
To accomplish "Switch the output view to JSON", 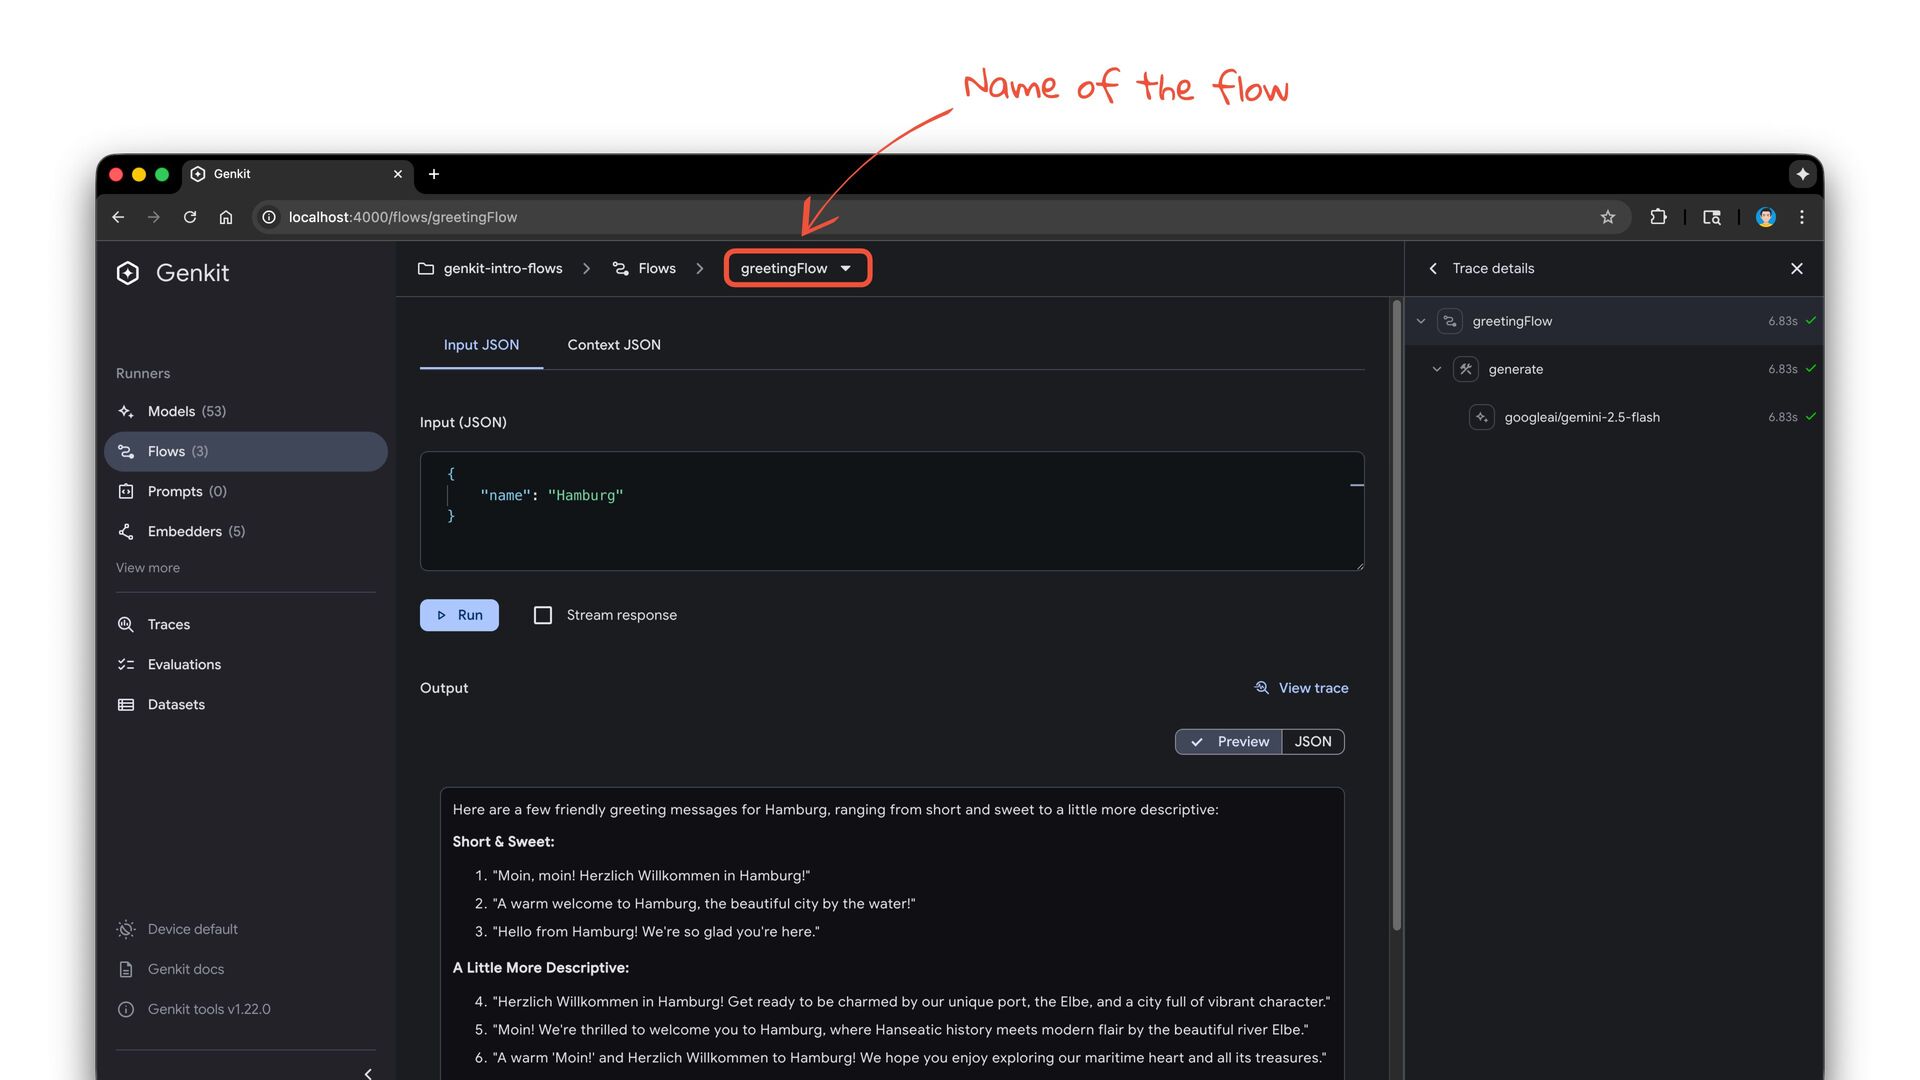I will click(1313, 741).
